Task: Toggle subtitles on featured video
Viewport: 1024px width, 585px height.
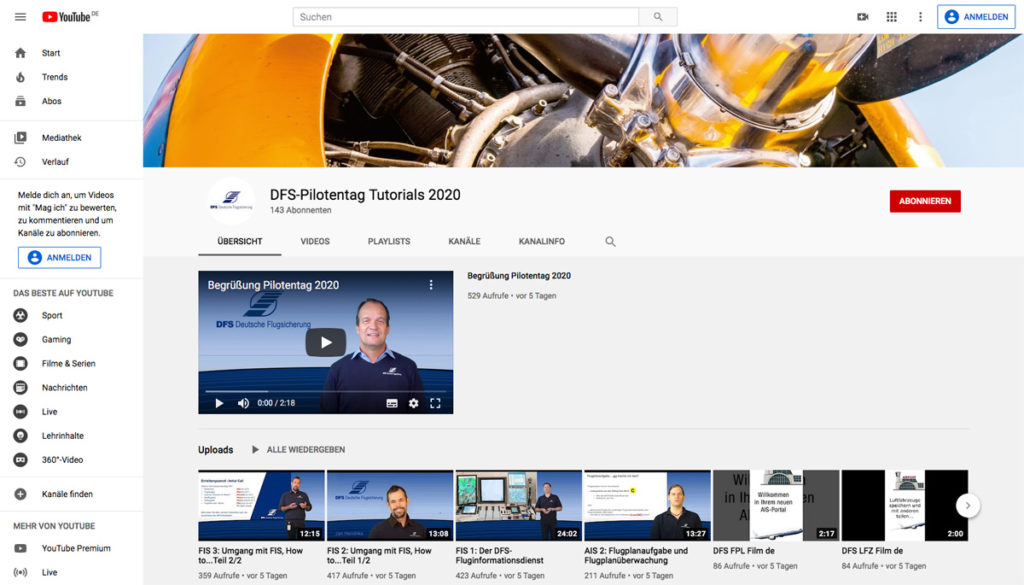Action: [x=392, y=403]
